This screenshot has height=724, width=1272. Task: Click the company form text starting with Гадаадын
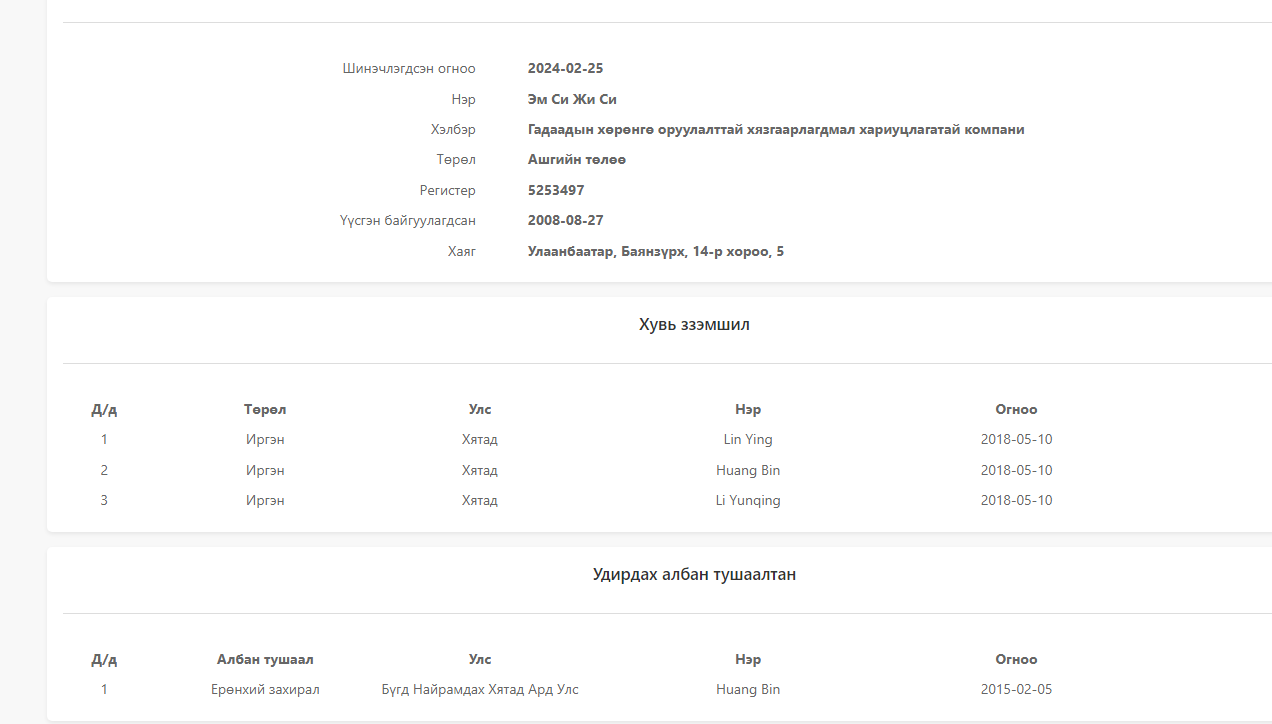pyautogui.click(x=775, y=130)
